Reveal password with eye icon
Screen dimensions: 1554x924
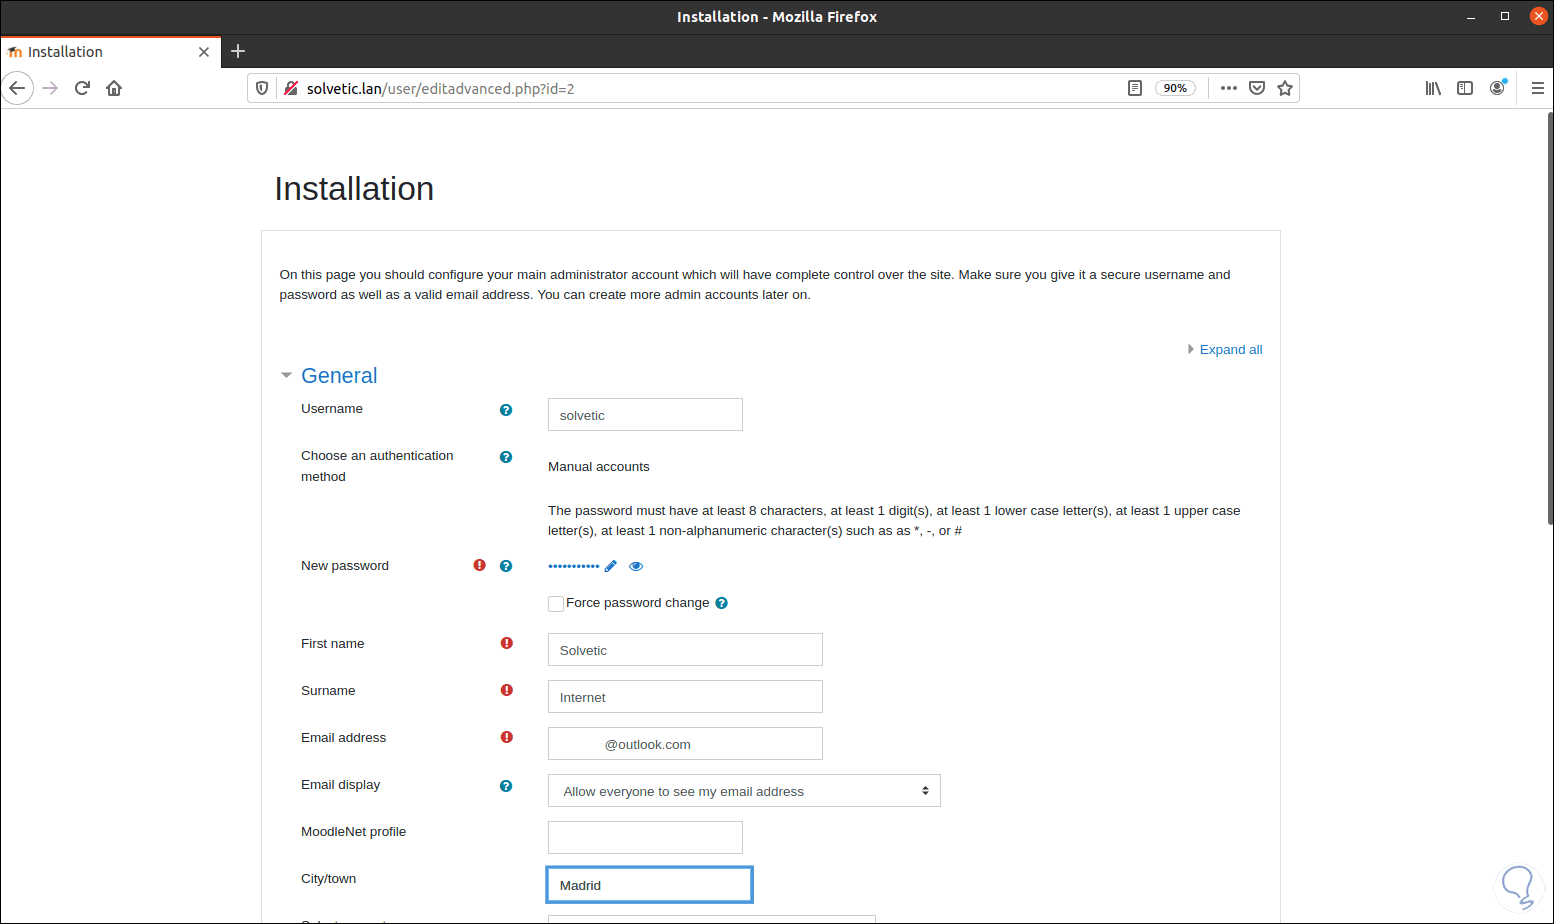pyautogui.click(x=636, y=566)
